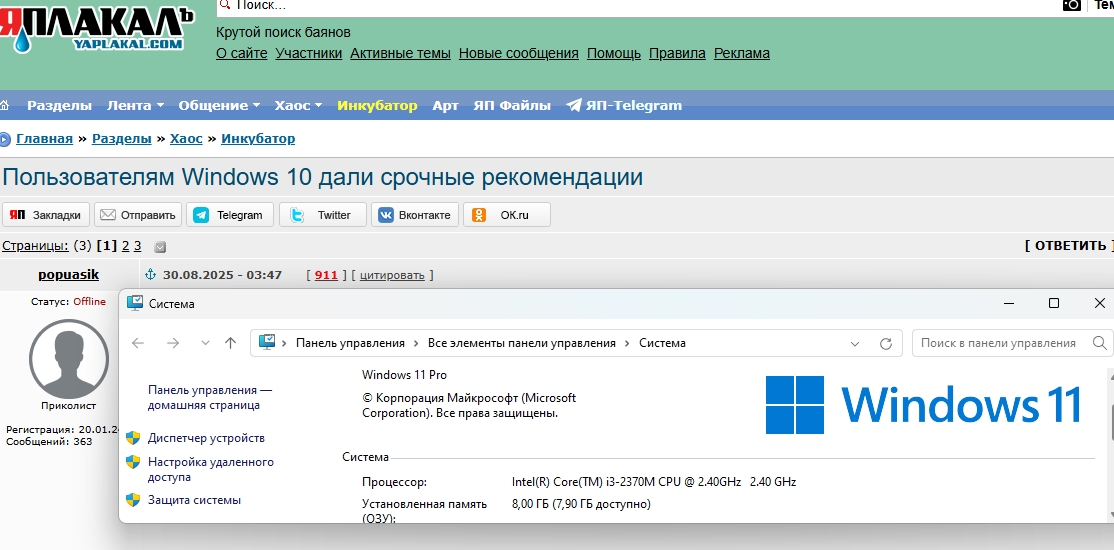The width and height of the screenshot is (1114, 550).
Task: Click the small gray icon after page numbers
Action: tap(161, 247)
